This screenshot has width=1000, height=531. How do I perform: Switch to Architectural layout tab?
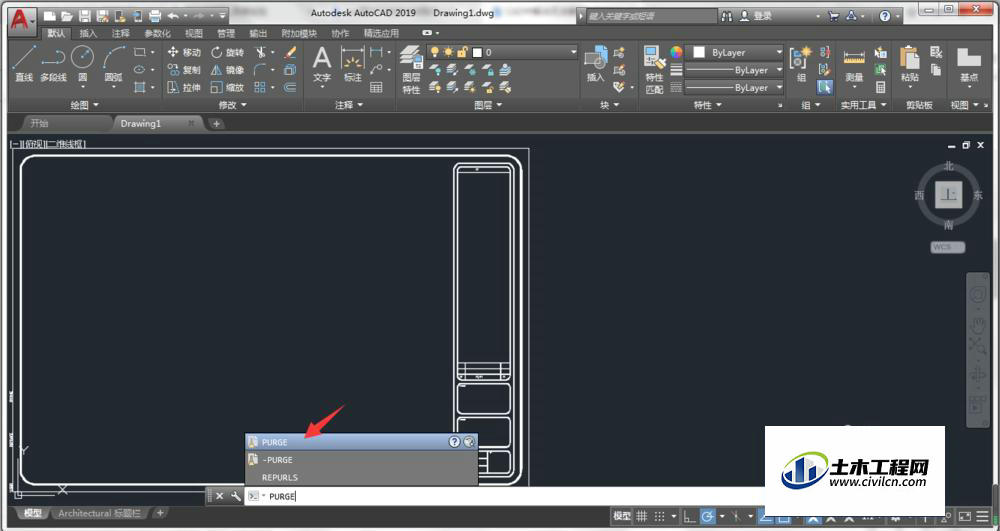pos(99,513)
